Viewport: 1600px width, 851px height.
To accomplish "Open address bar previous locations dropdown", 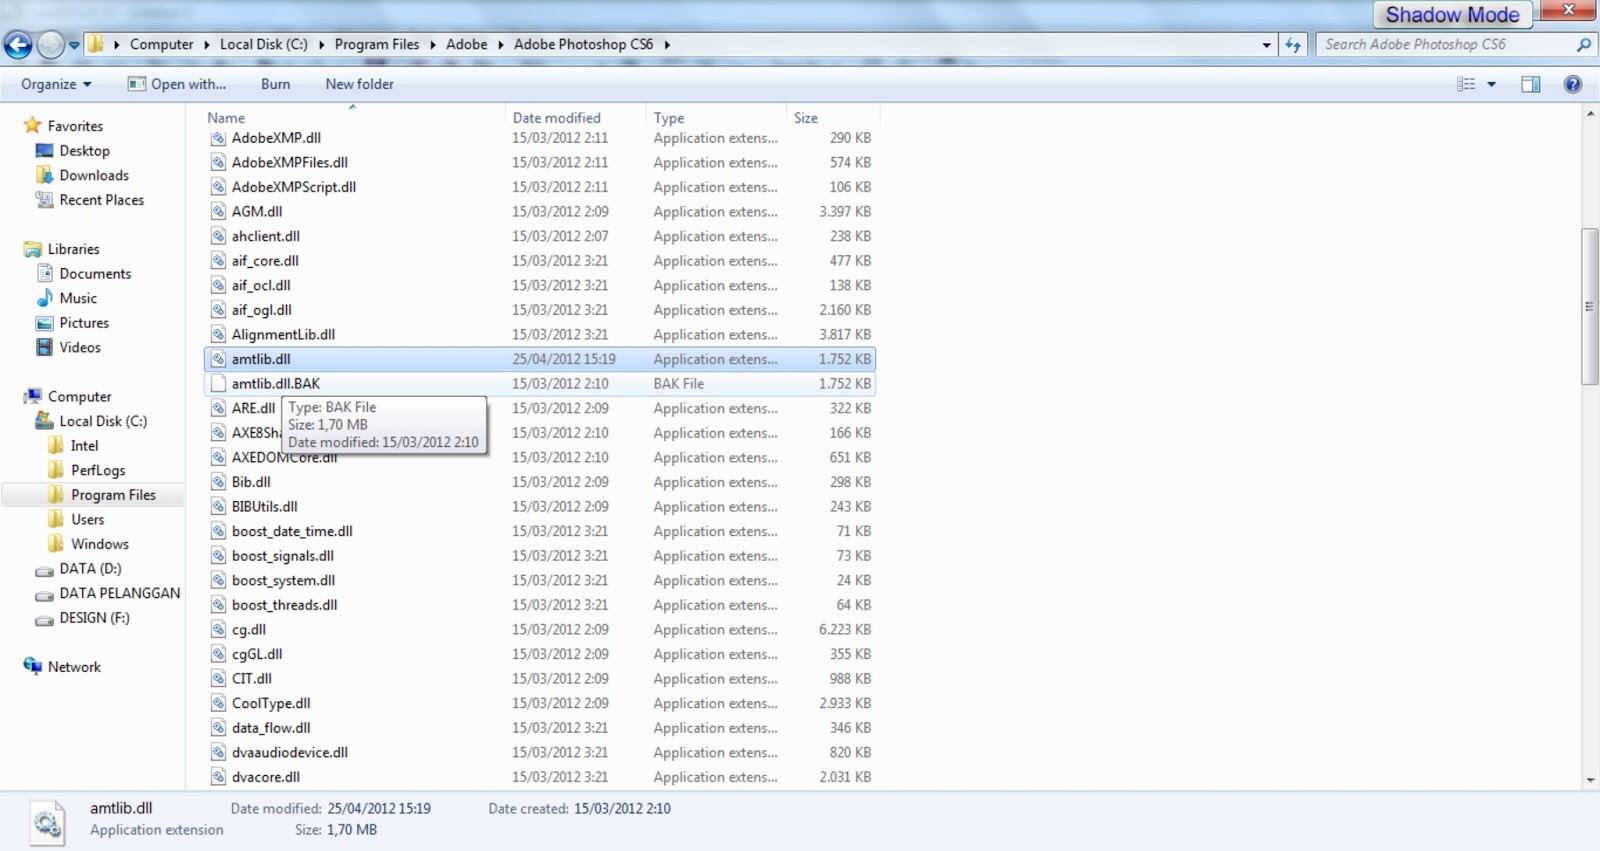I will [x=1266, y=45].
